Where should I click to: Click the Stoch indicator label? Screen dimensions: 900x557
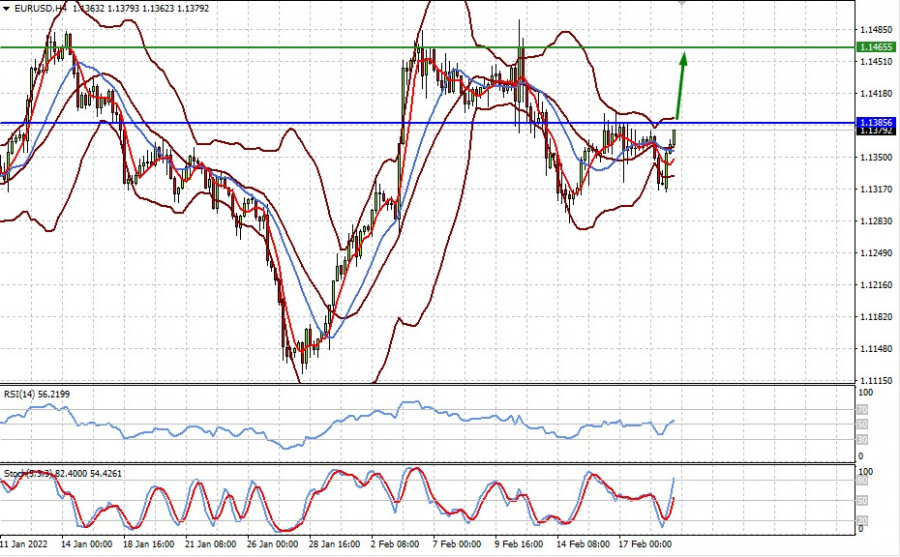[x=40, y=472]
